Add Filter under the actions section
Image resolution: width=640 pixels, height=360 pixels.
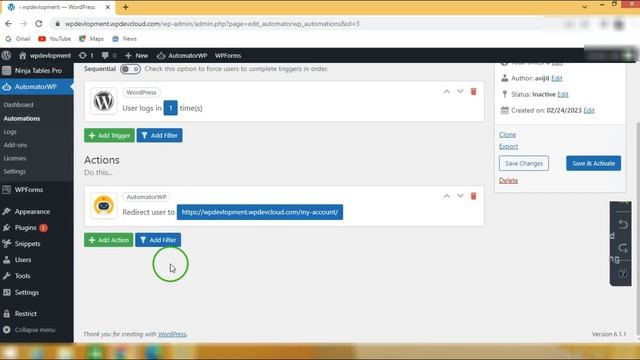(x=158, y=240)
